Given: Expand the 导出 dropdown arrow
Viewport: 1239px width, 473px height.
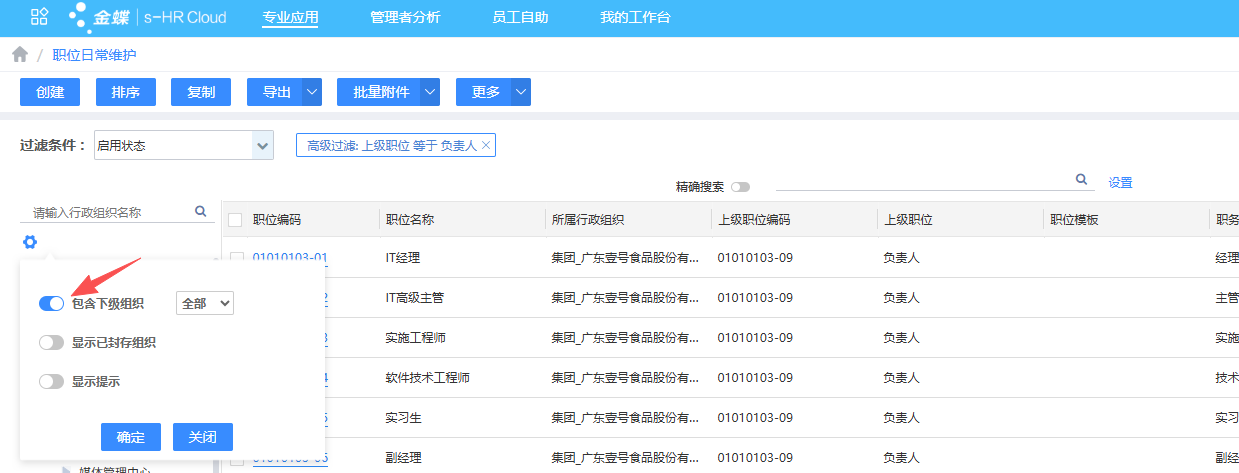Looking at the screenshot, I should point(313,92).
